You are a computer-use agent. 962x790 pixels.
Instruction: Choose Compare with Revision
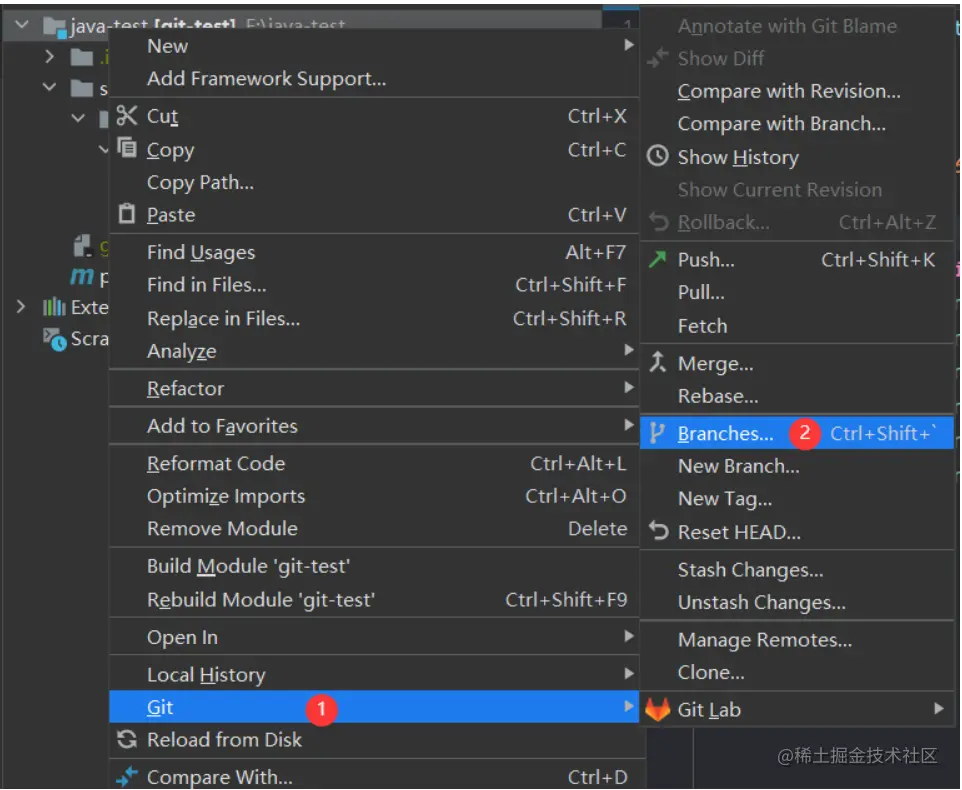click(x=796, y=91)
